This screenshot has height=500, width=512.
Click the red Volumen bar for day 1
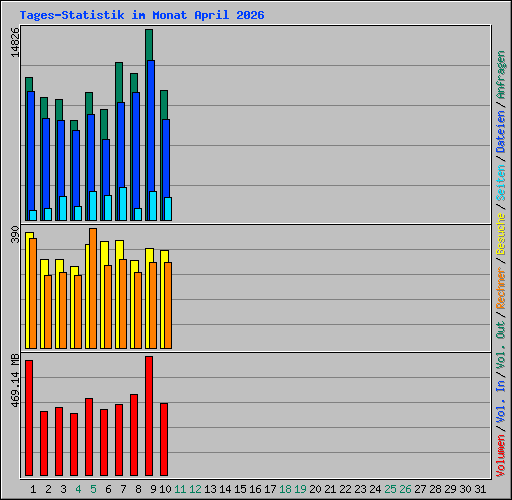click(29, 418)
